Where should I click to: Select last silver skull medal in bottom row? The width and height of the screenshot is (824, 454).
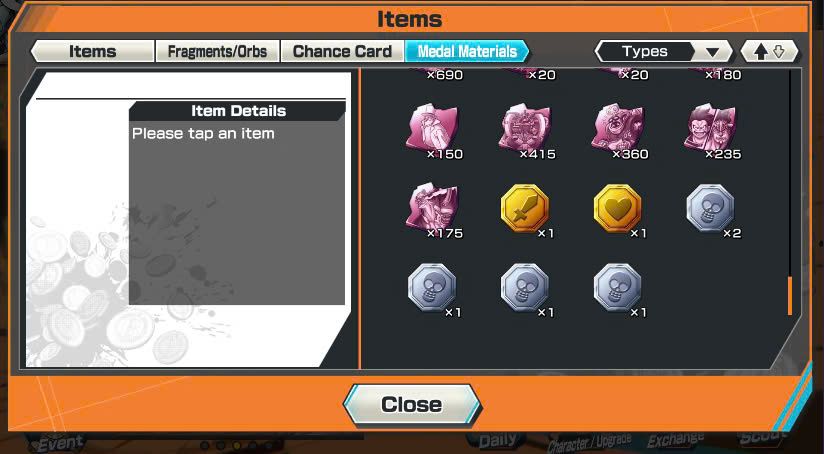pos(617,287)
